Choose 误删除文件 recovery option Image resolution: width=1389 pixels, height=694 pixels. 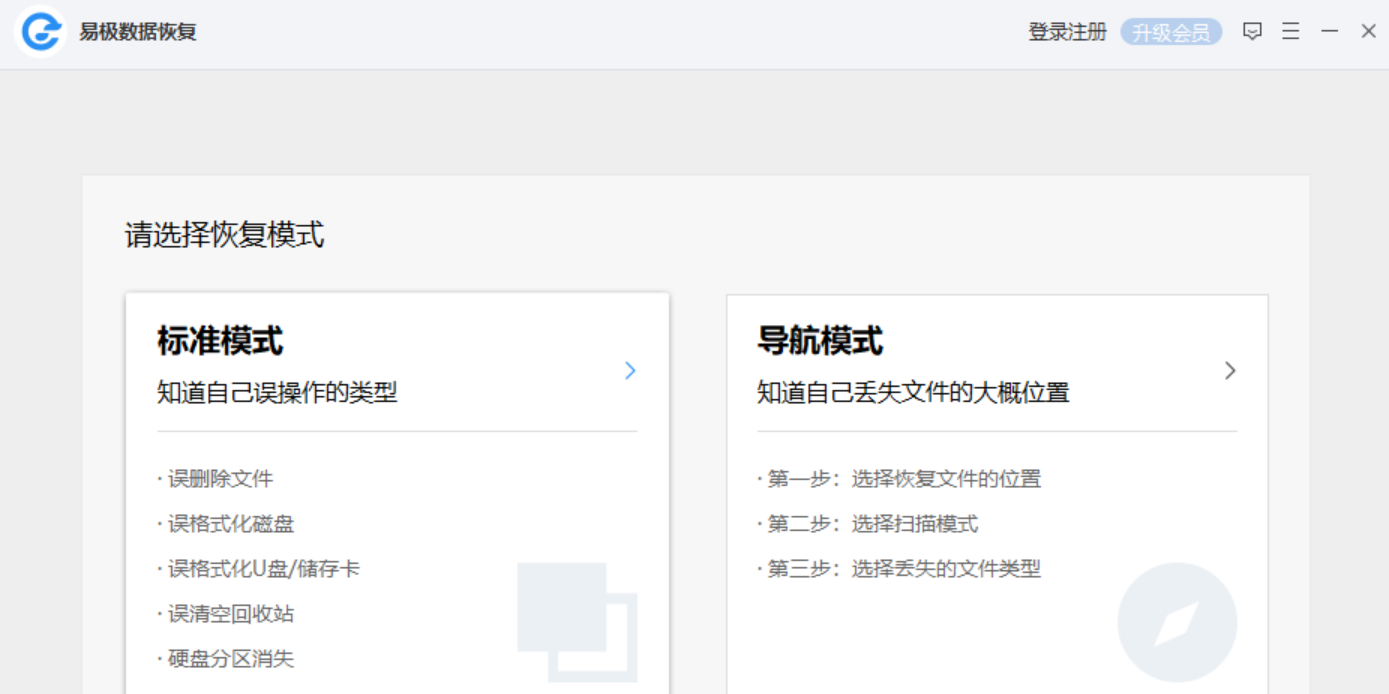(x=220, y=479)
